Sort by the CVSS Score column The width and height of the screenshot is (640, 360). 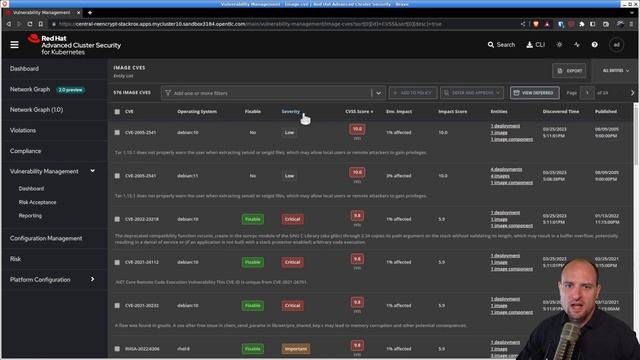point(359,111)
